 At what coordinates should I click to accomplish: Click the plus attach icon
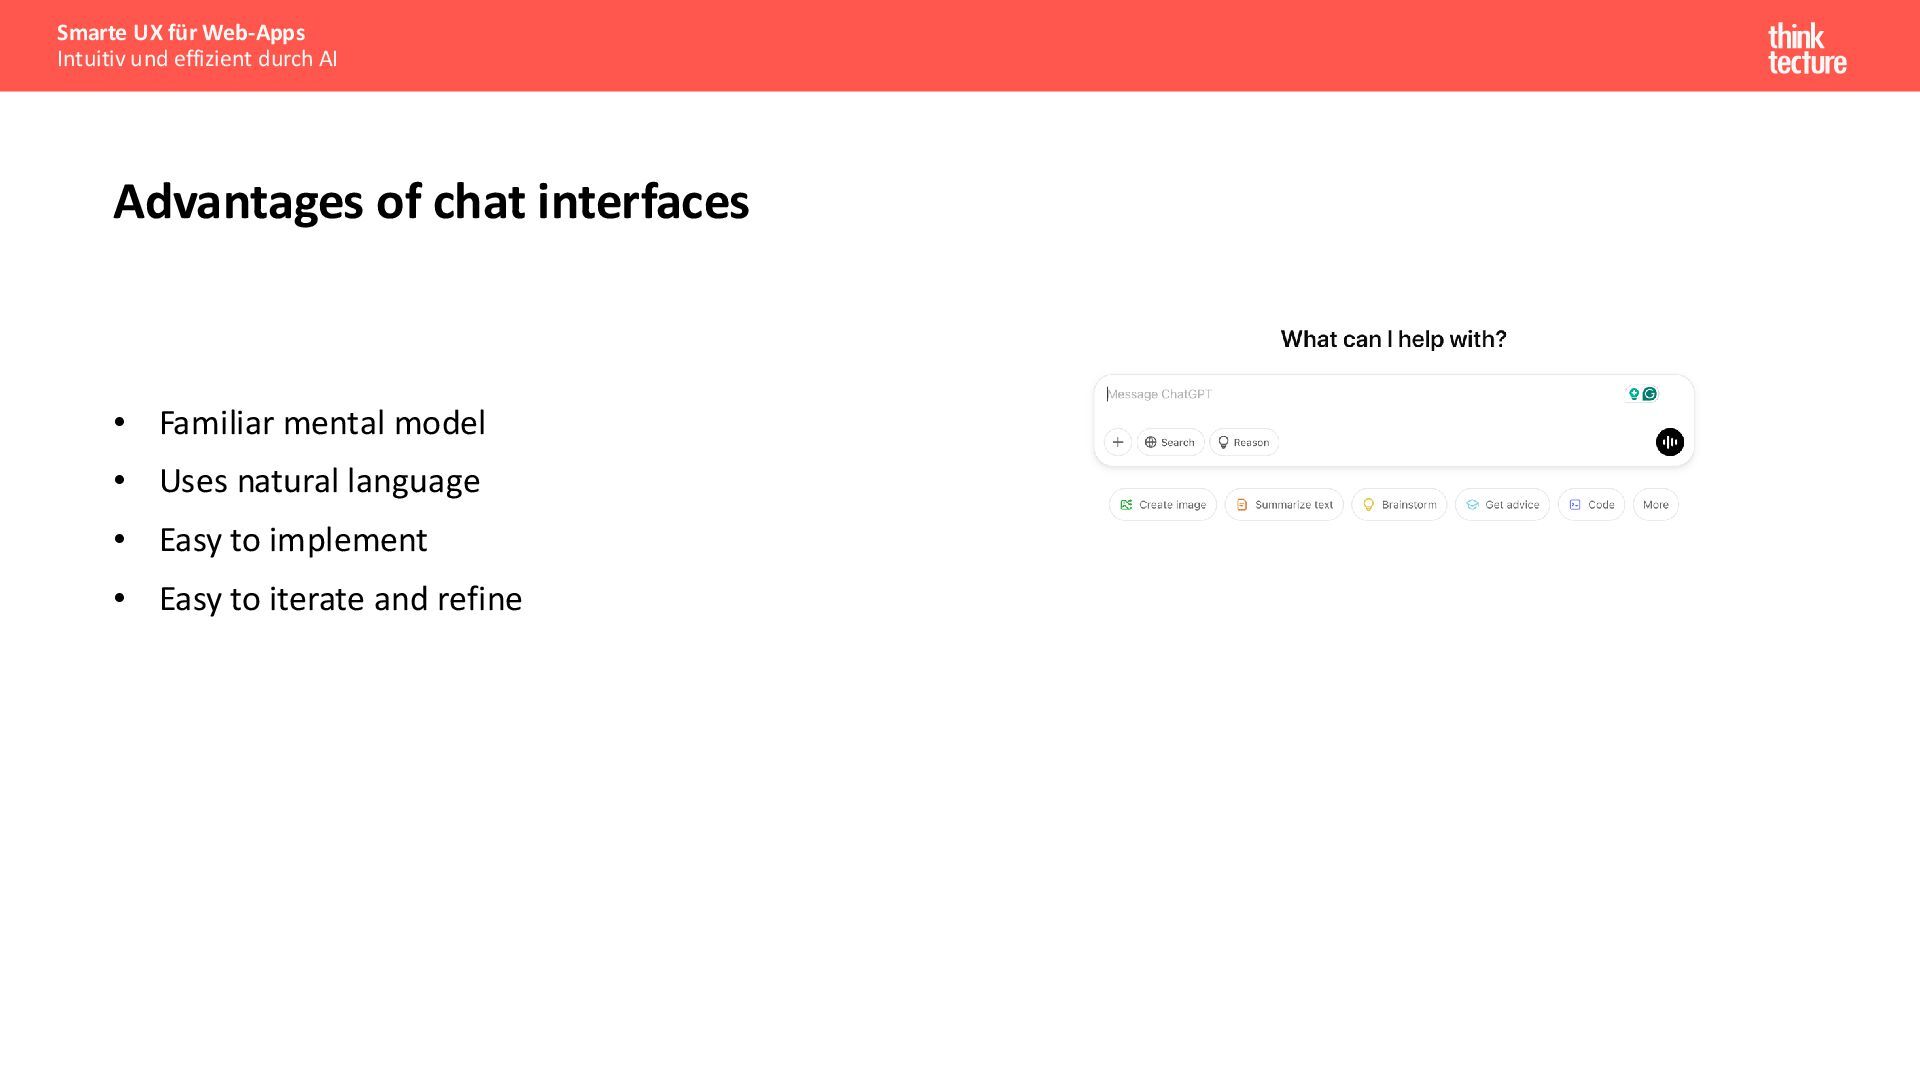click(x=1118, y=442)
